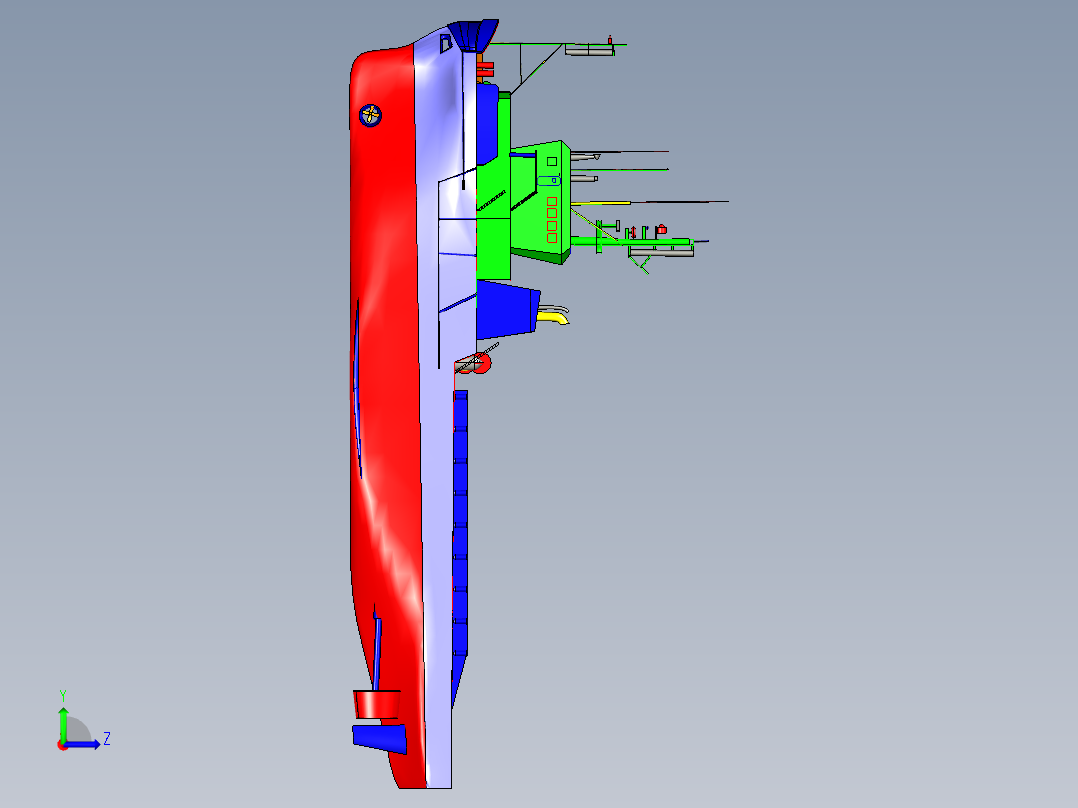The height and width of the screenshot is (808, 1078).
Task: Select the red origin sphere of the triad
Action: point(62,746)
